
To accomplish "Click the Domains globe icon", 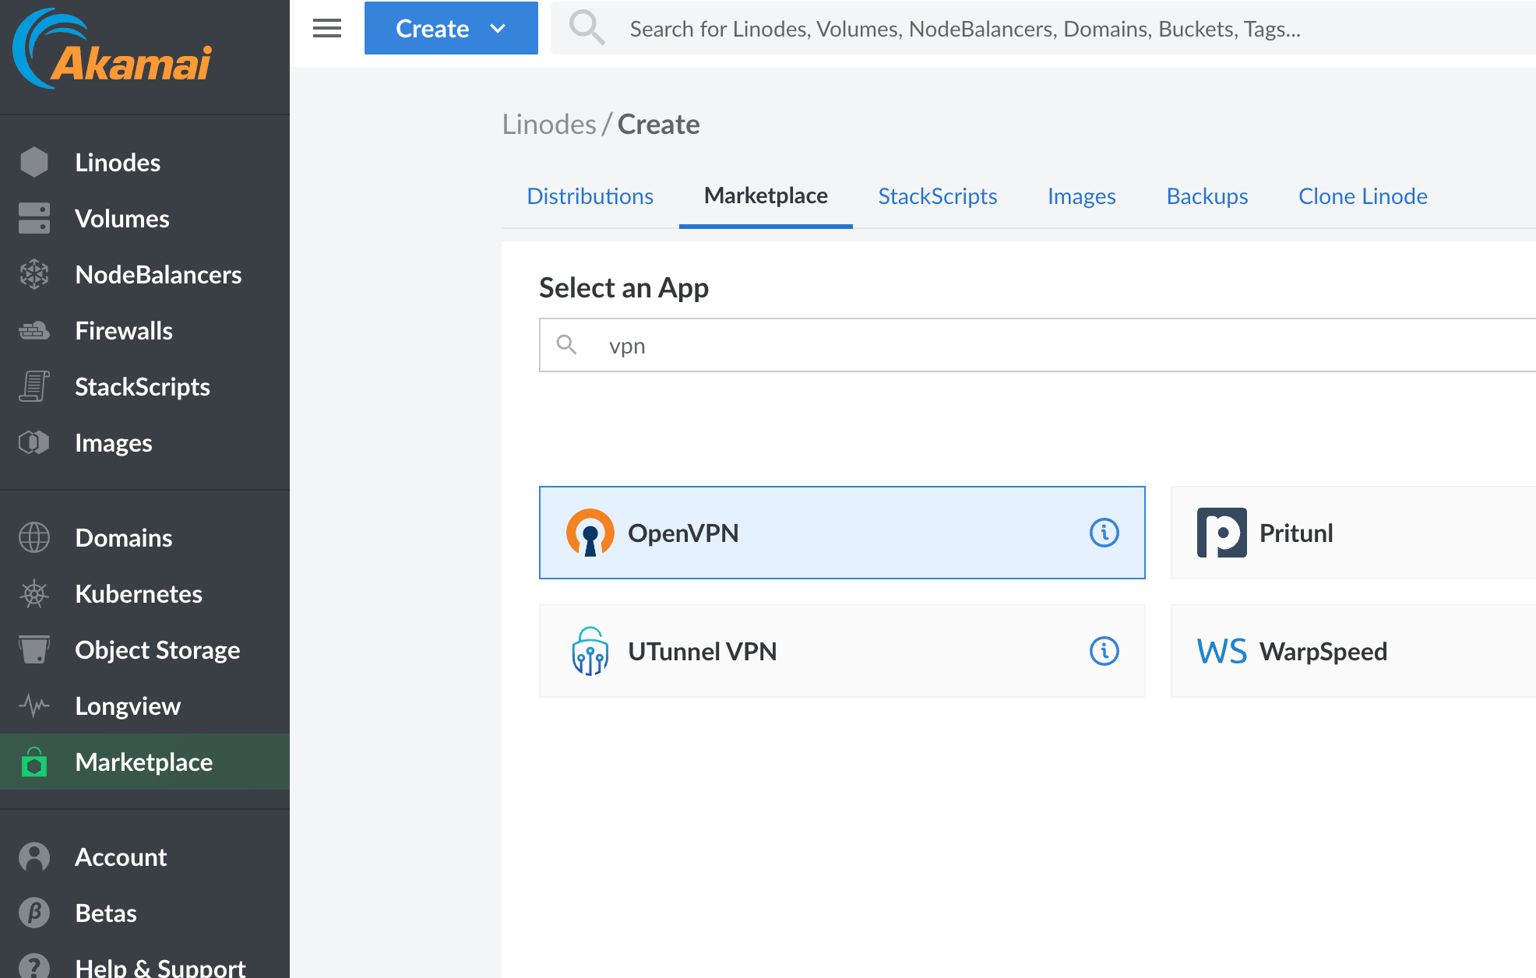I will pyautogui.click(x=34, y=537).
